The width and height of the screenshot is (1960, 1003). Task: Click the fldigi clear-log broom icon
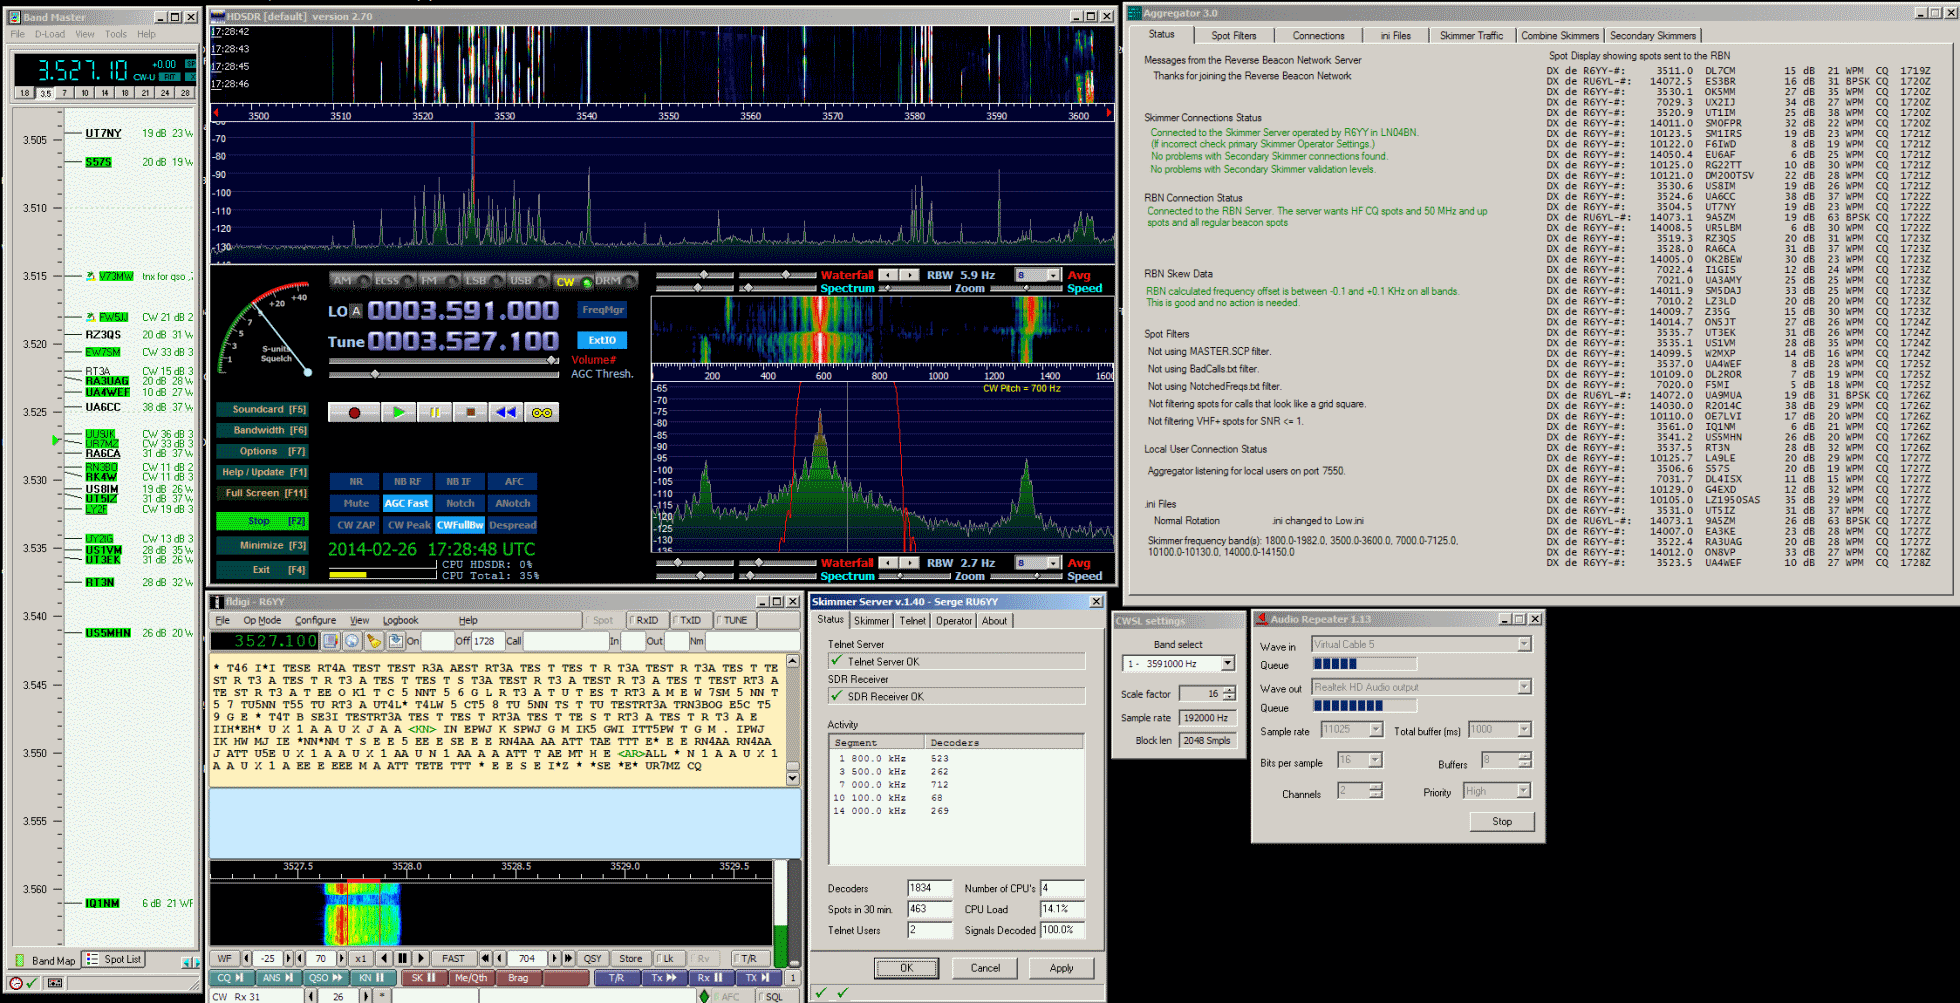[374, 640]
